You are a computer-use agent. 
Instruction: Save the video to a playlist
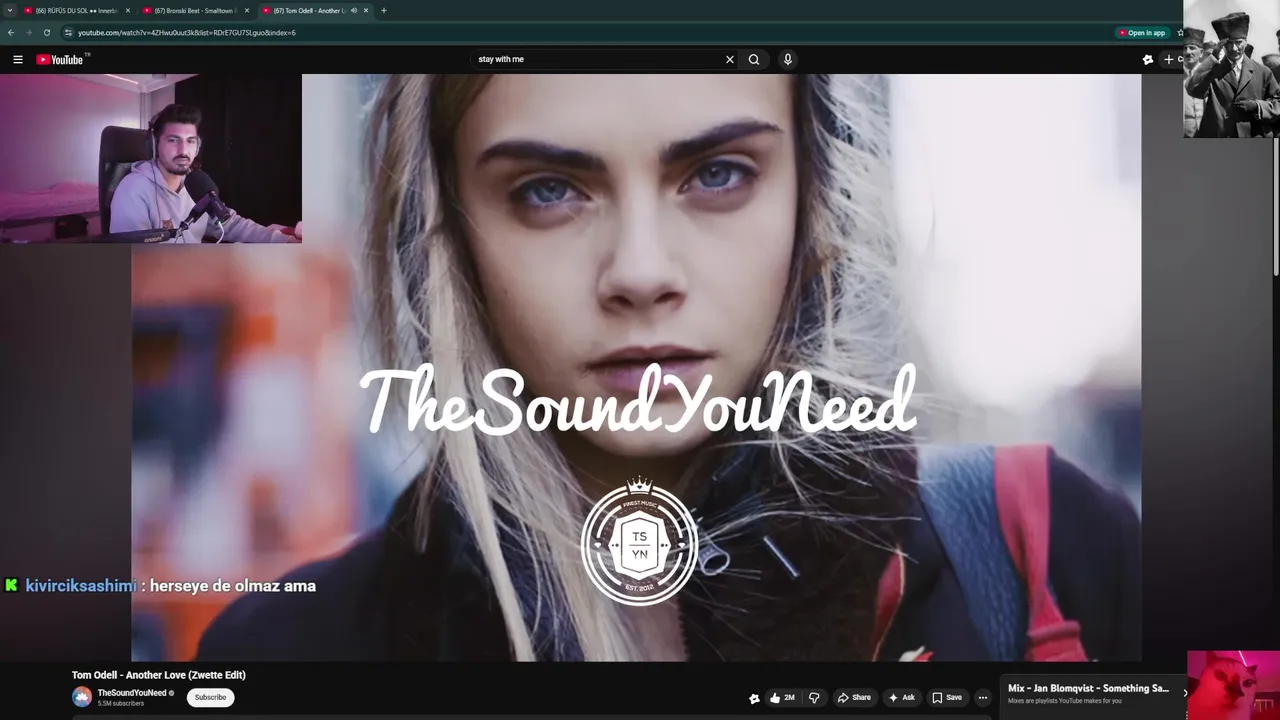coord(947,697)
